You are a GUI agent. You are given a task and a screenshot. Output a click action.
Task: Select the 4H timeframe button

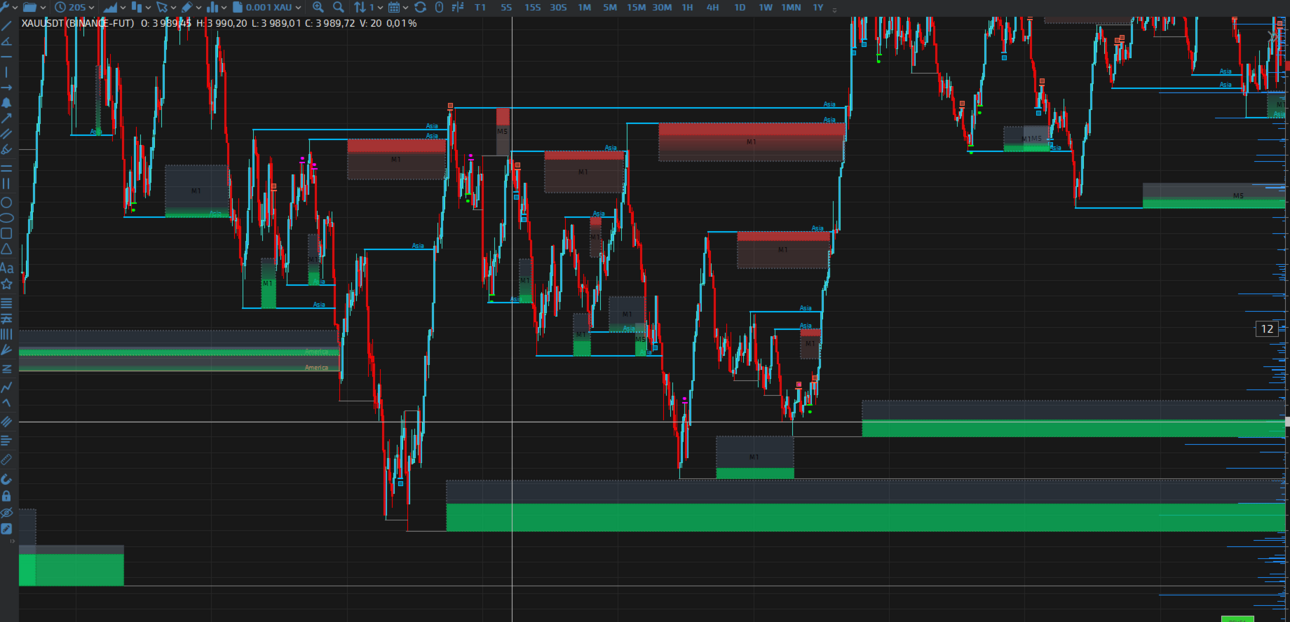(x=712, y=7)
